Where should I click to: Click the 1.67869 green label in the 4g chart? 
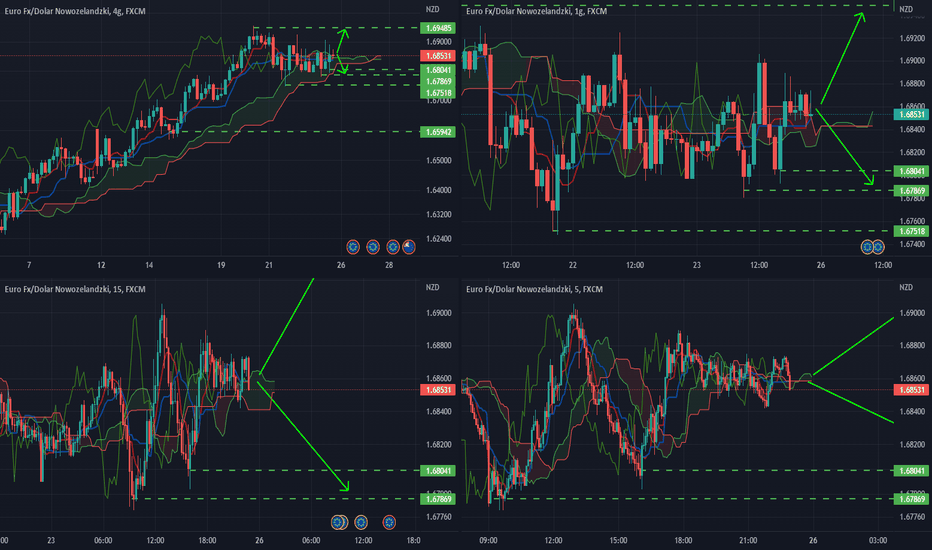438,81
